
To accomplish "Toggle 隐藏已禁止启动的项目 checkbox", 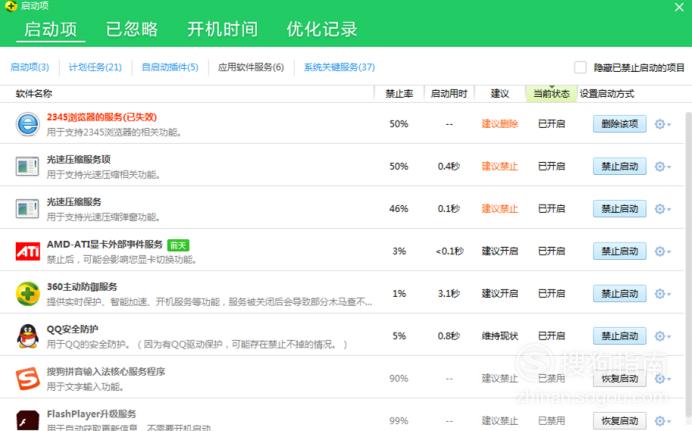I will pyautogui.click(x=580, y=67).
